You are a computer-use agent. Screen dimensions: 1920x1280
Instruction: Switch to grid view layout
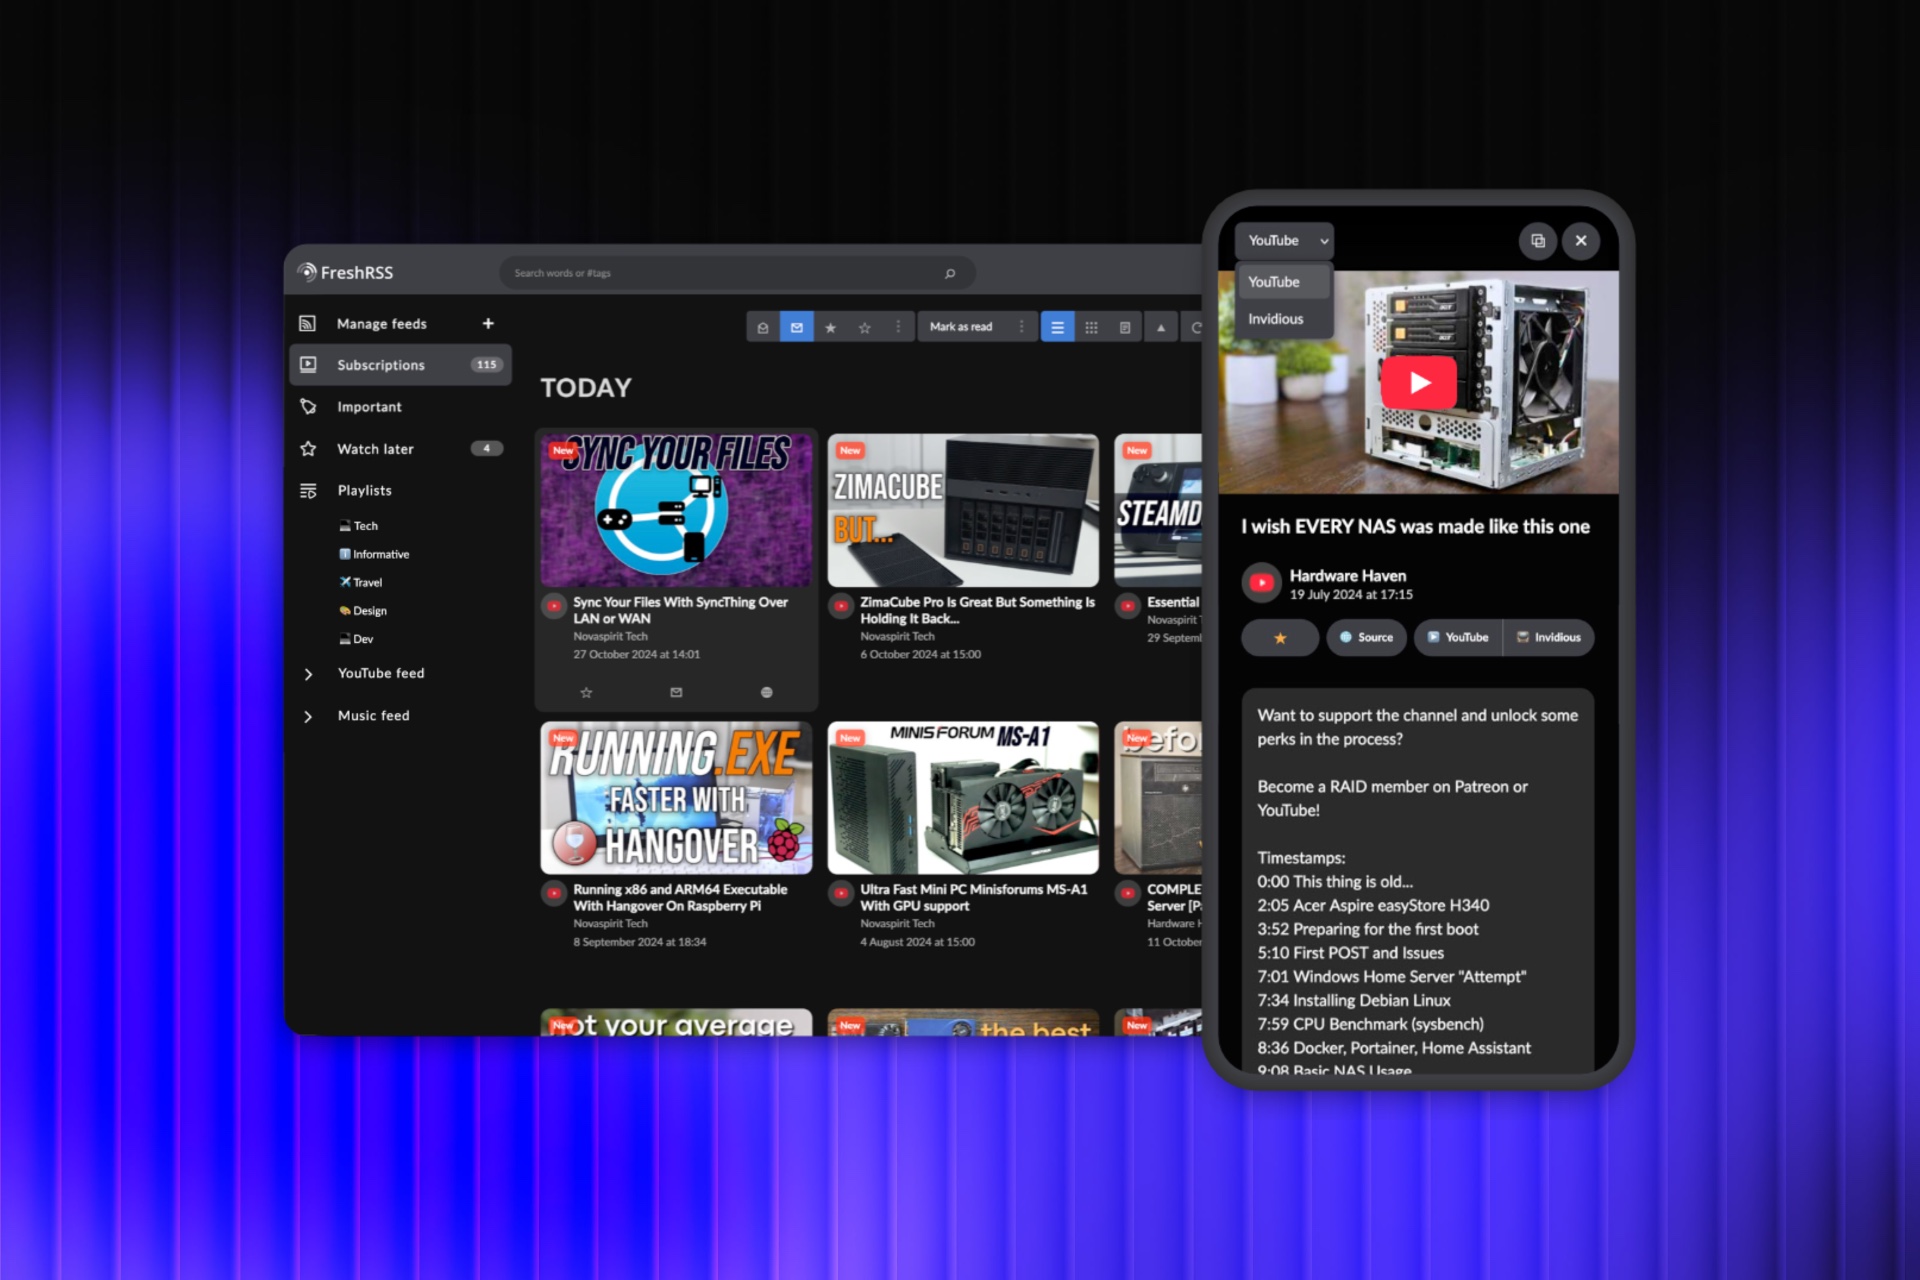pos(1091,327)
